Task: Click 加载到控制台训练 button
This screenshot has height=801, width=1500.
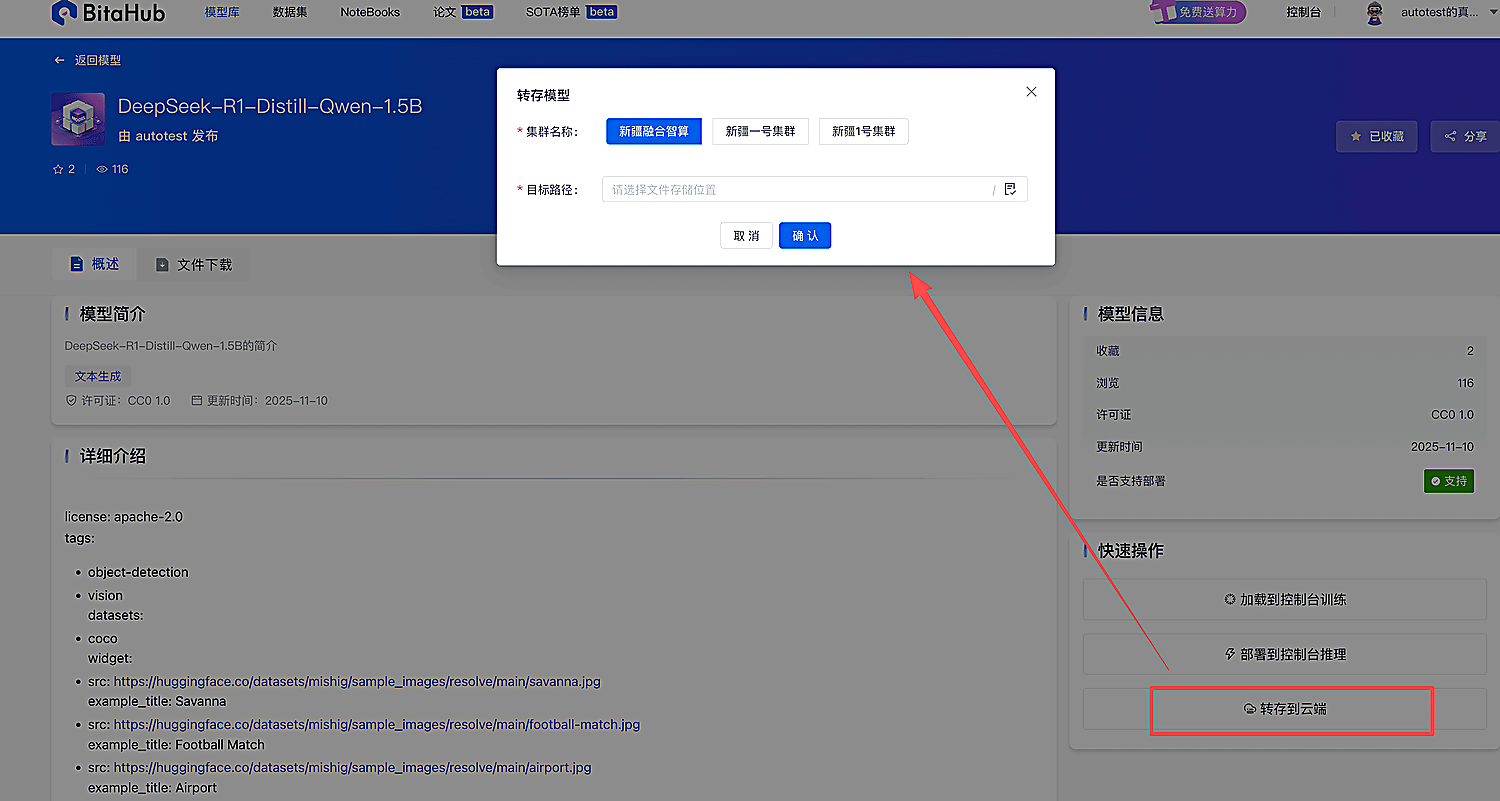Action: (x=1285, y=600)
